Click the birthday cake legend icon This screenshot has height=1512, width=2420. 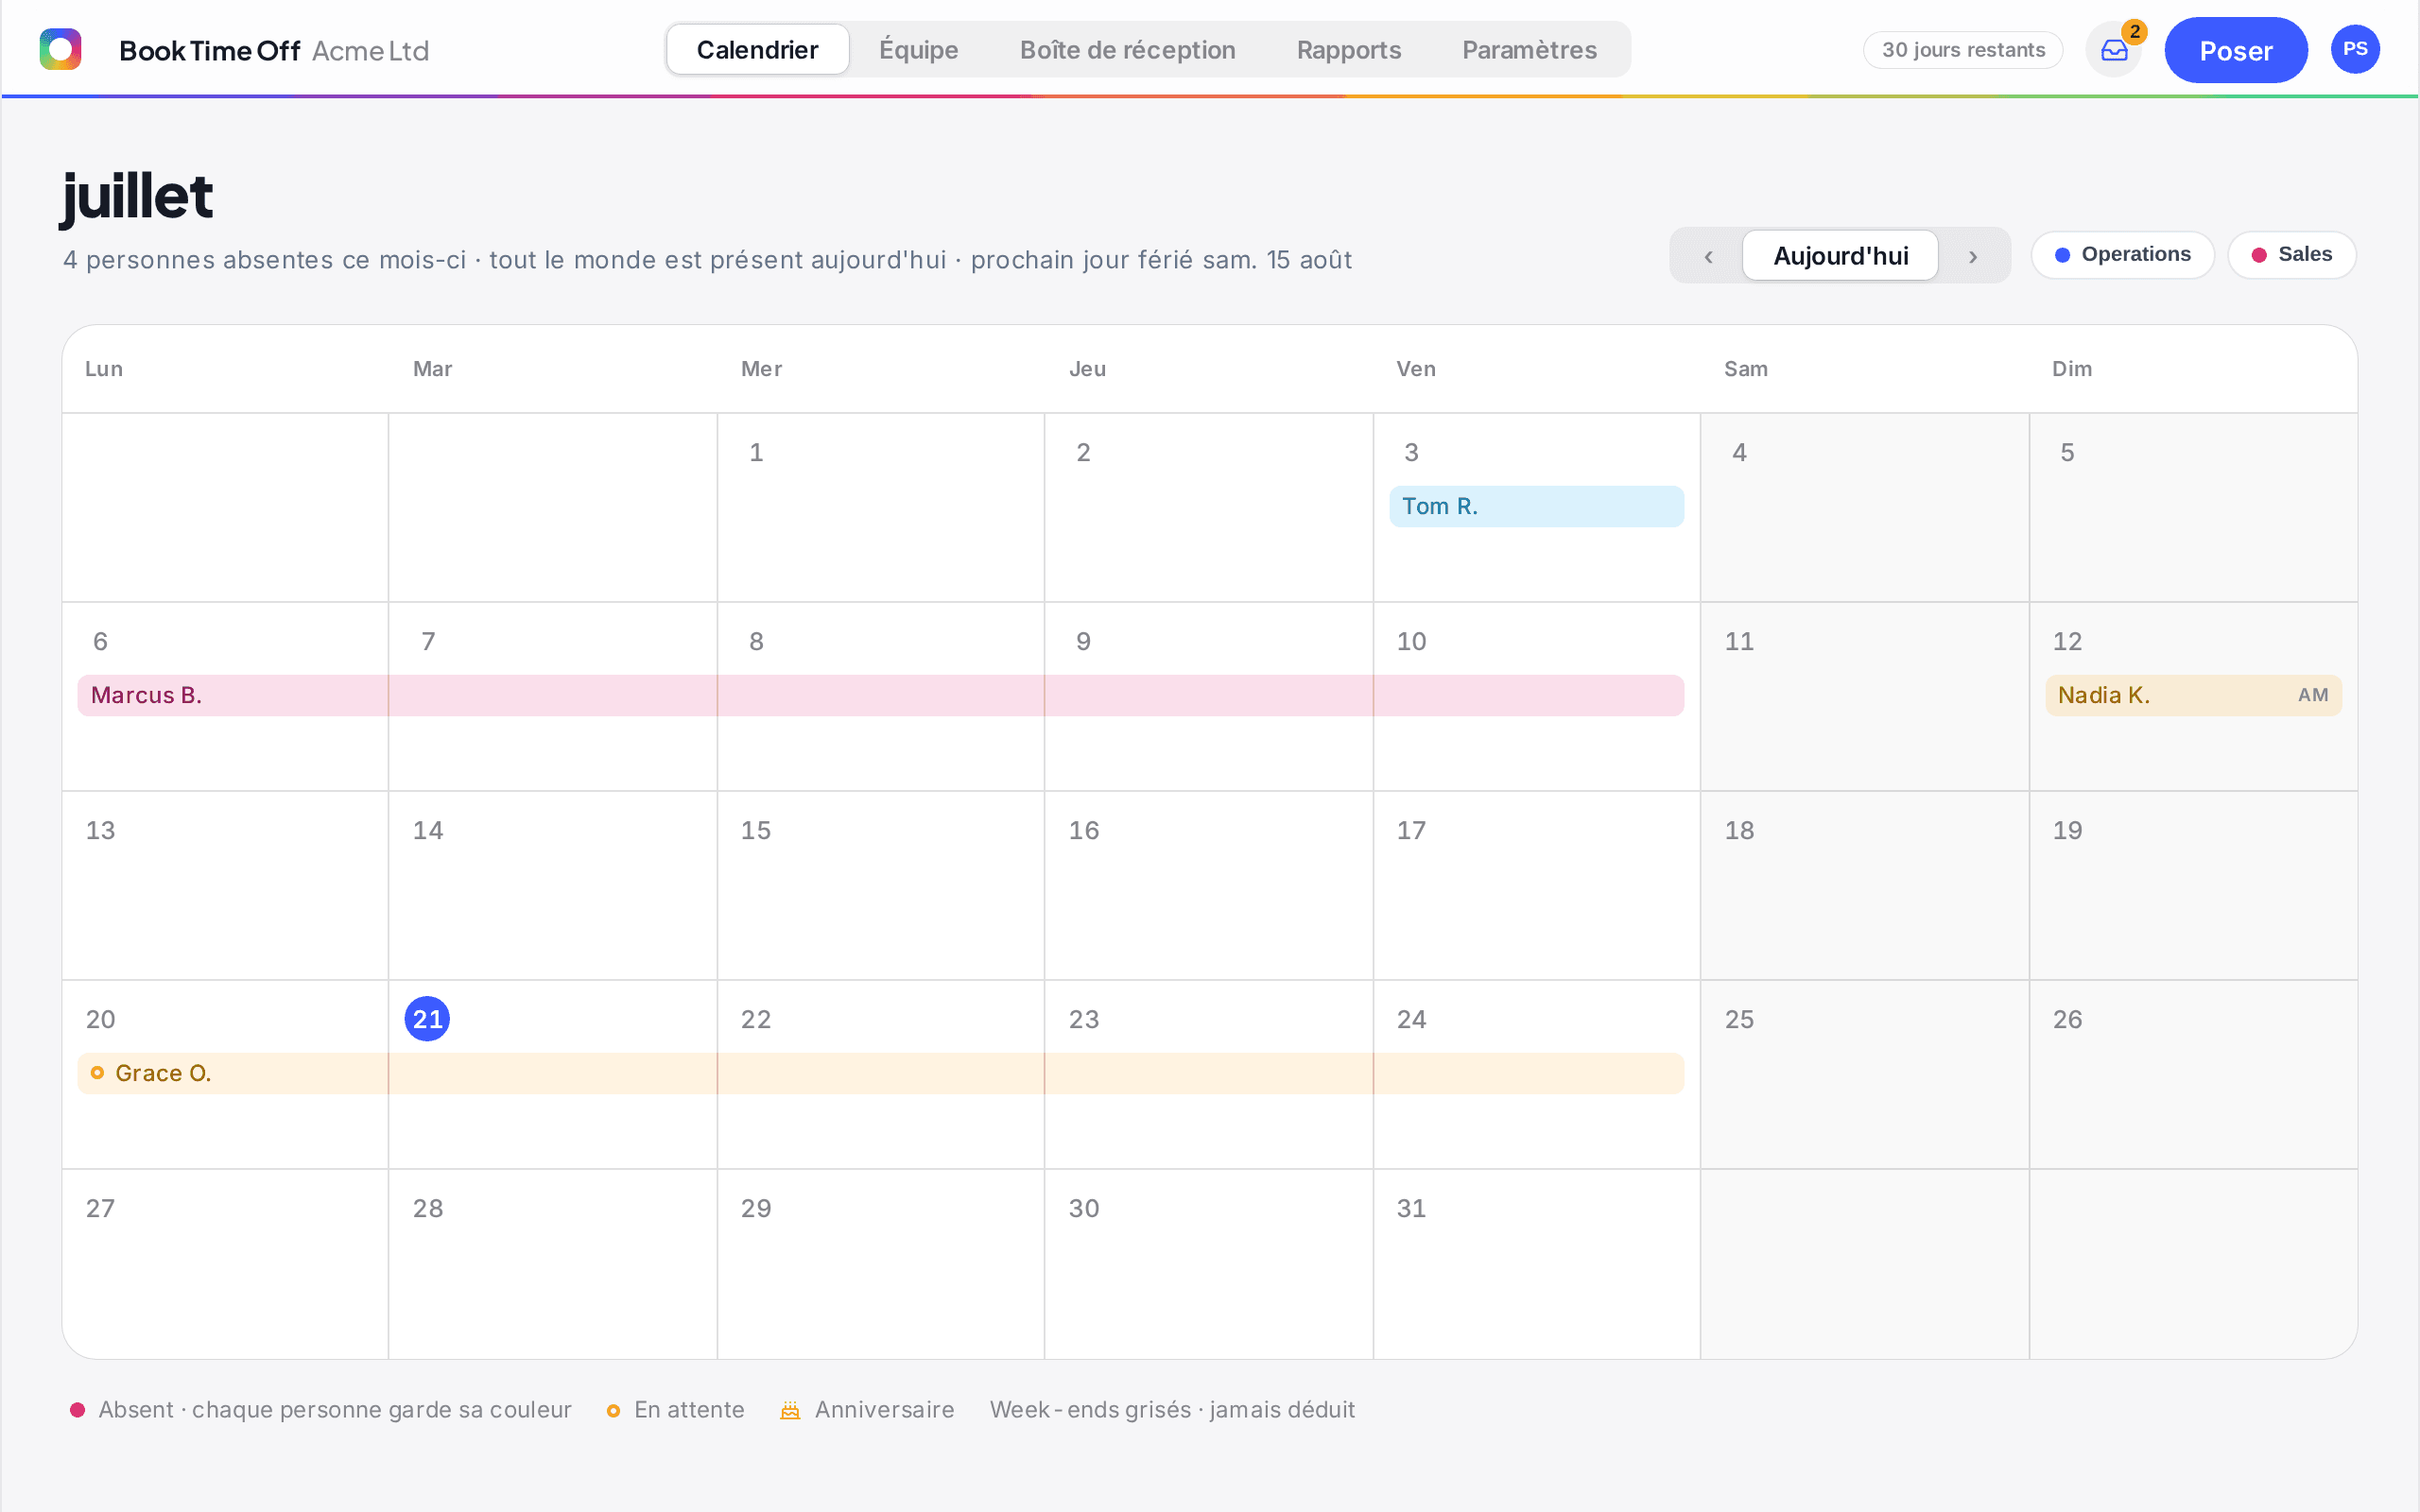[x=790, y=1410]
